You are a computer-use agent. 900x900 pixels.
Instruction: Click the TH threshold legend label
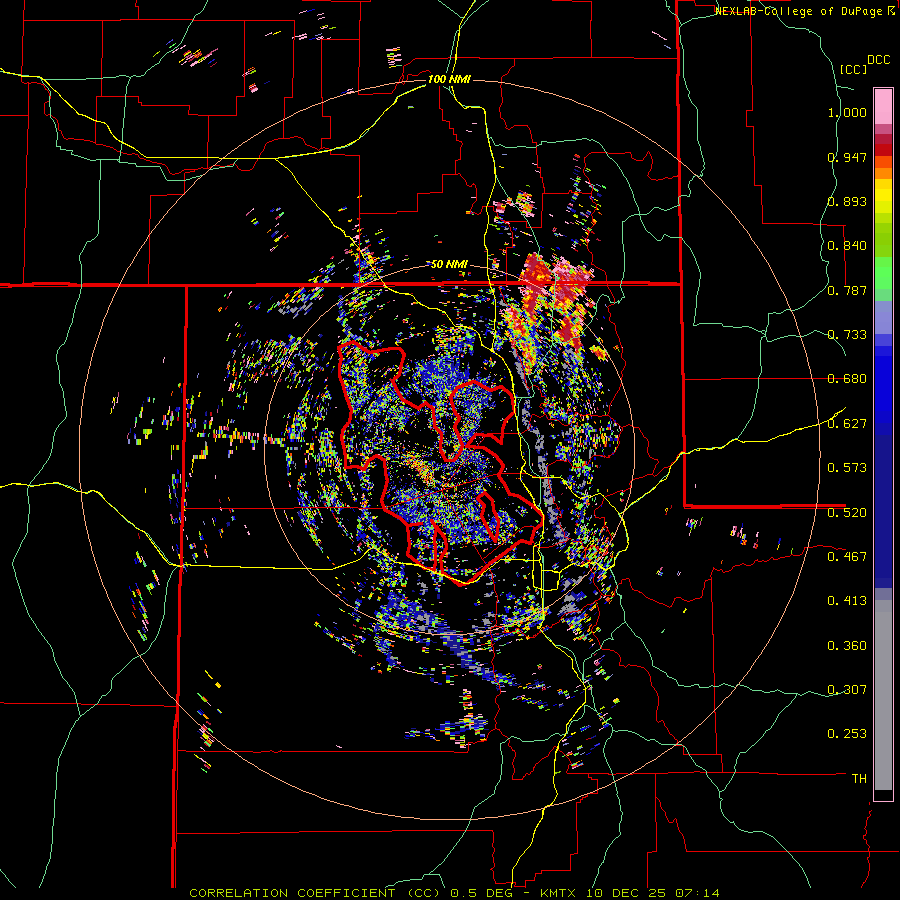coord(859,779)
